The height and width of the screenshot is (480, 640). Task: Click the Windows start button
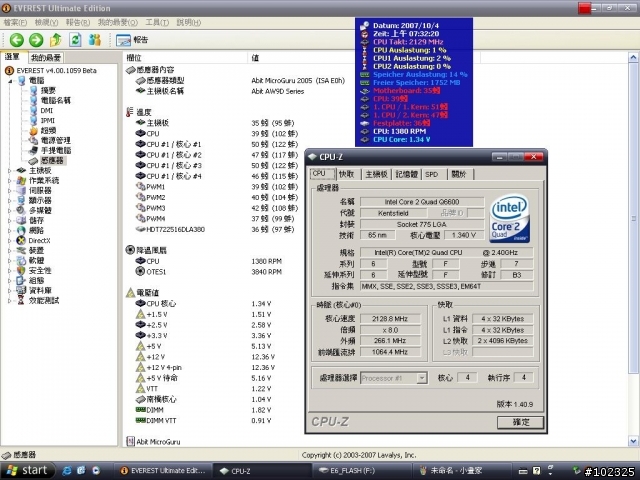coord(28,471)
